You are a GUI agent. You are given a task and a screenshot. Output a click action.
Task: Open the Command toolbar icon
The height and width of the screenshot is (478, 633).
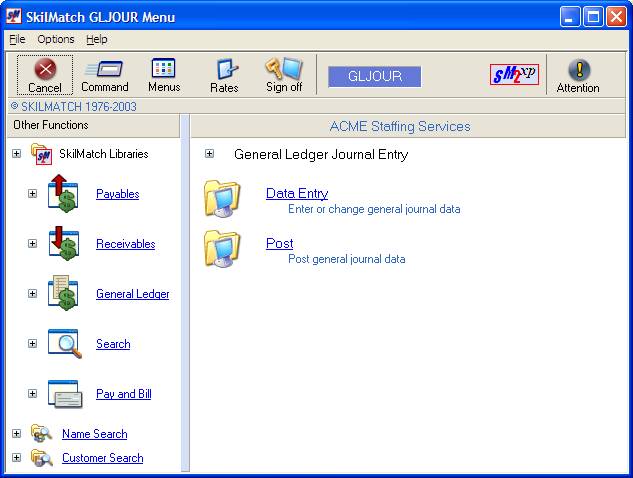point(104,69)
